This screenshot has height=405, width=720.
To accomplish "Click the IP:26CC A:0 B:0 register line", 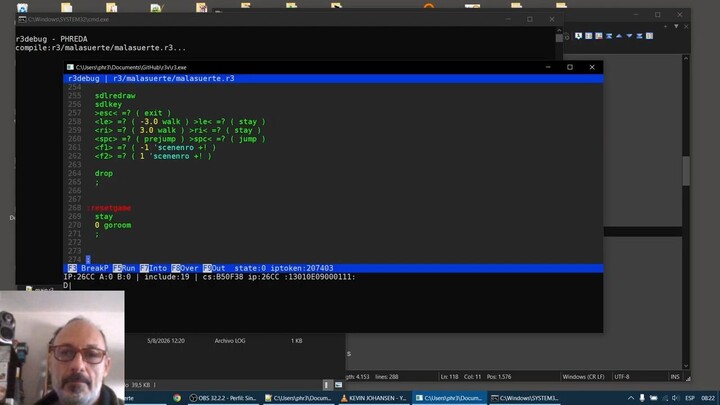I will point(209,277).
